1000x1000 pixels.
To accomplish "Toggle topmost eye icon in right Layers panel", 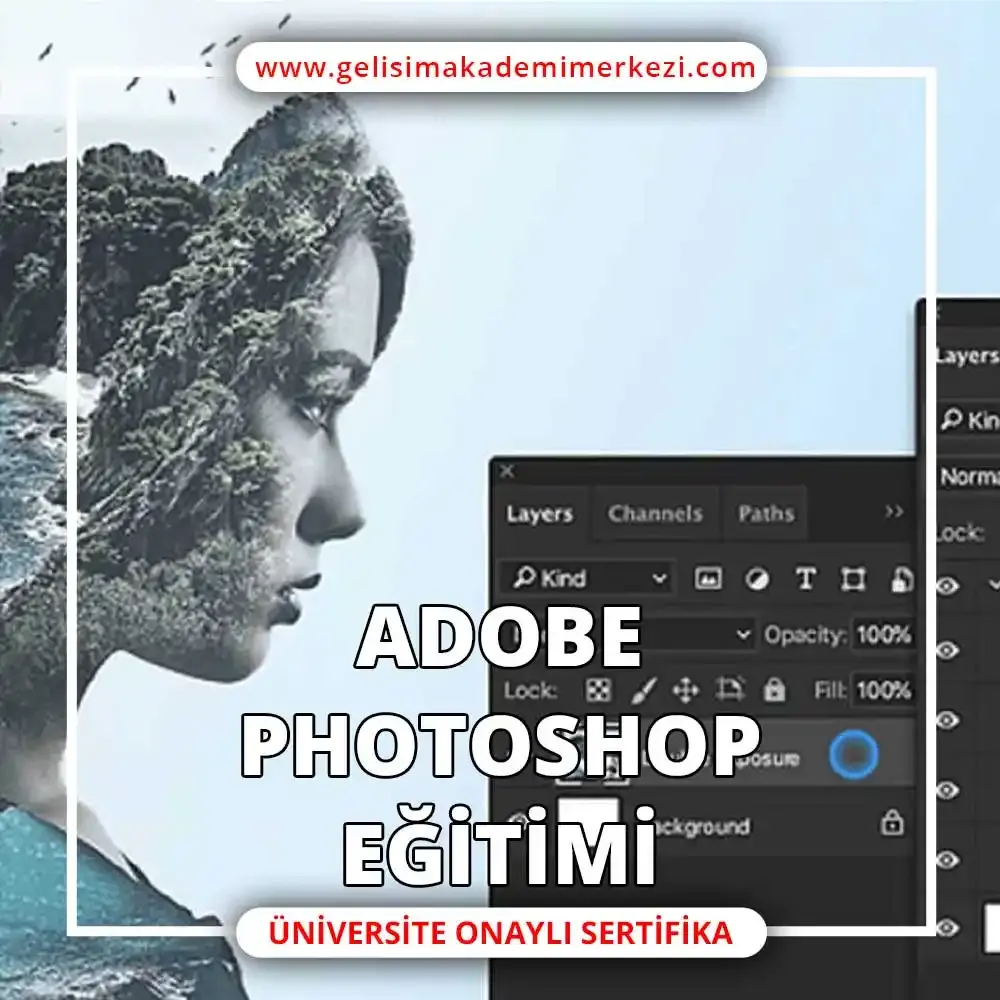I will (x=947, y=586).
